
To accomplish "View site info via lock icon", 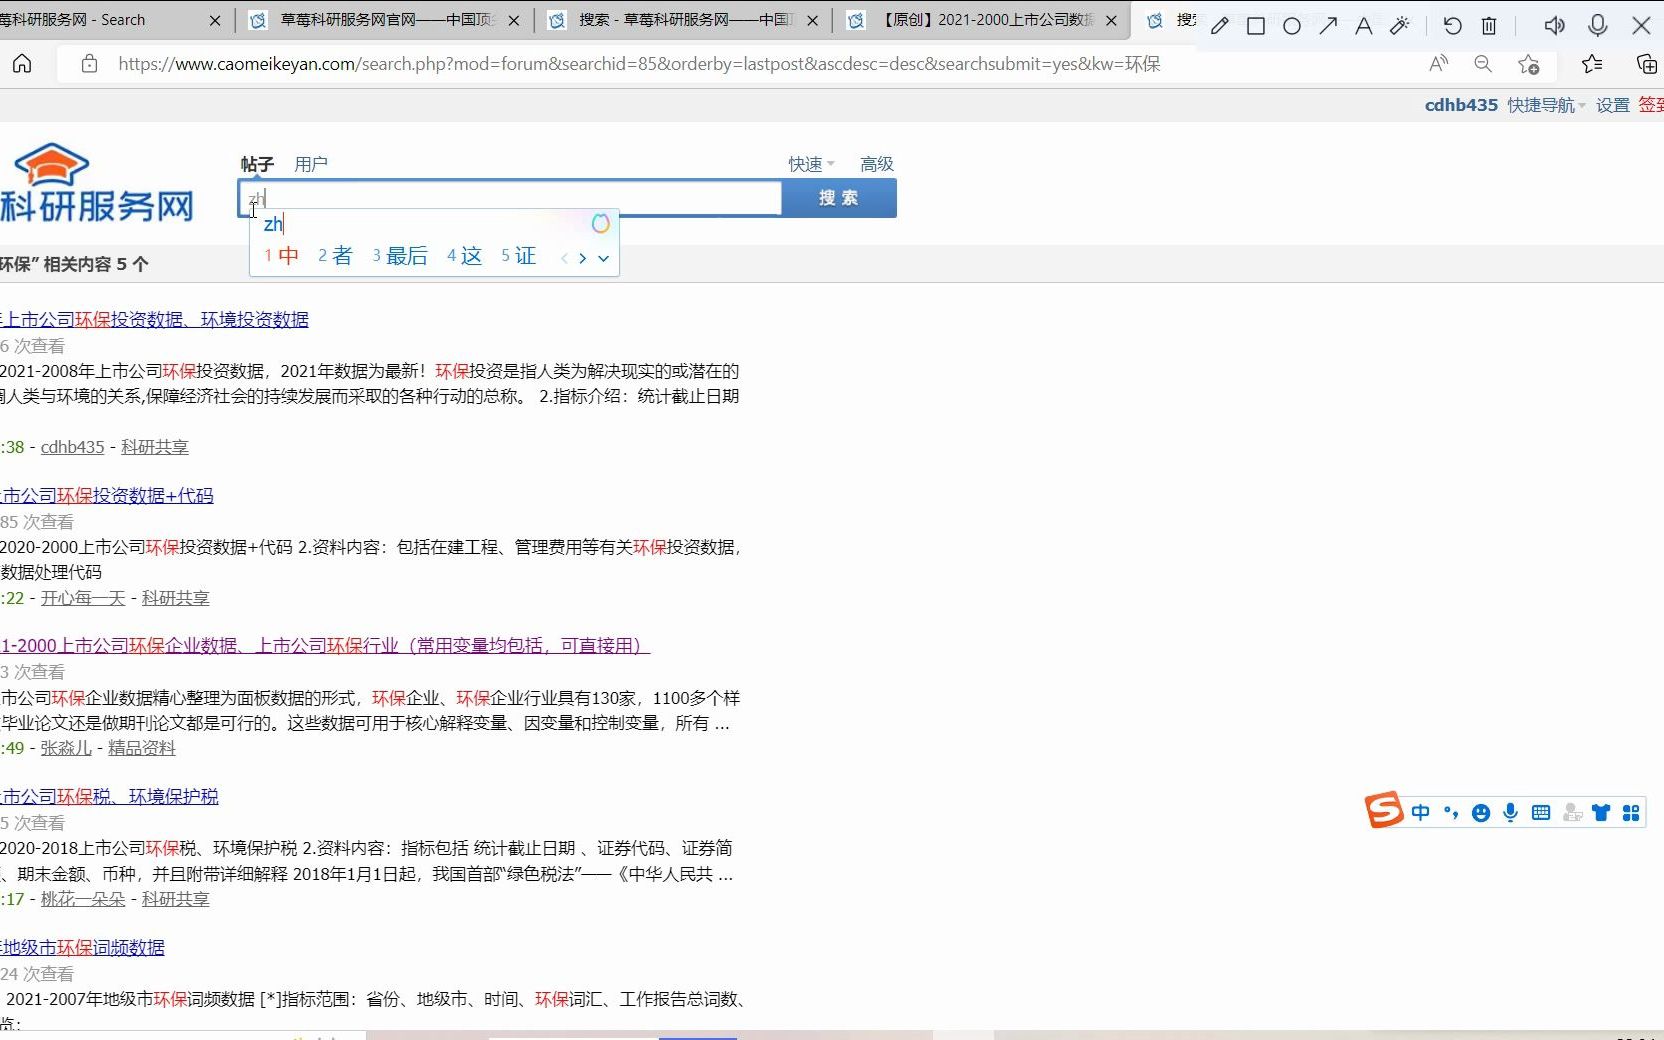I will (x=89, y=64).
